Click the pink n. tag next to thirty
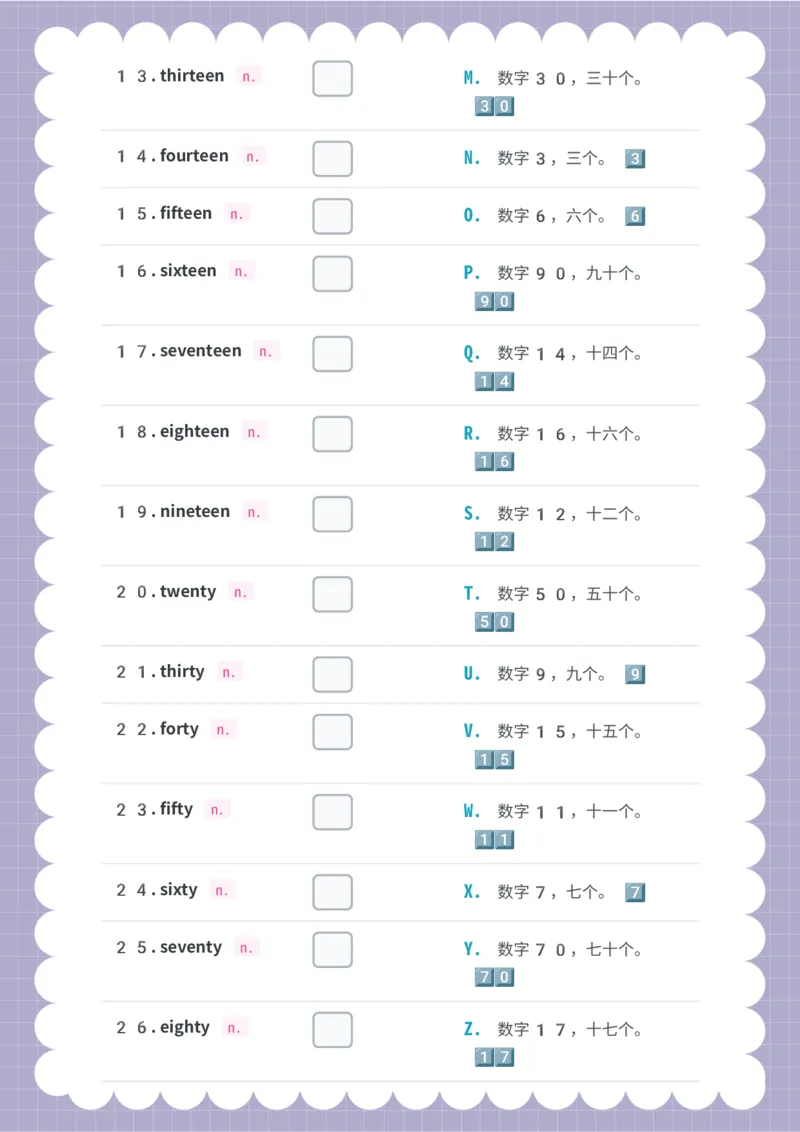800x1132 pixels. tap(229, 672)
